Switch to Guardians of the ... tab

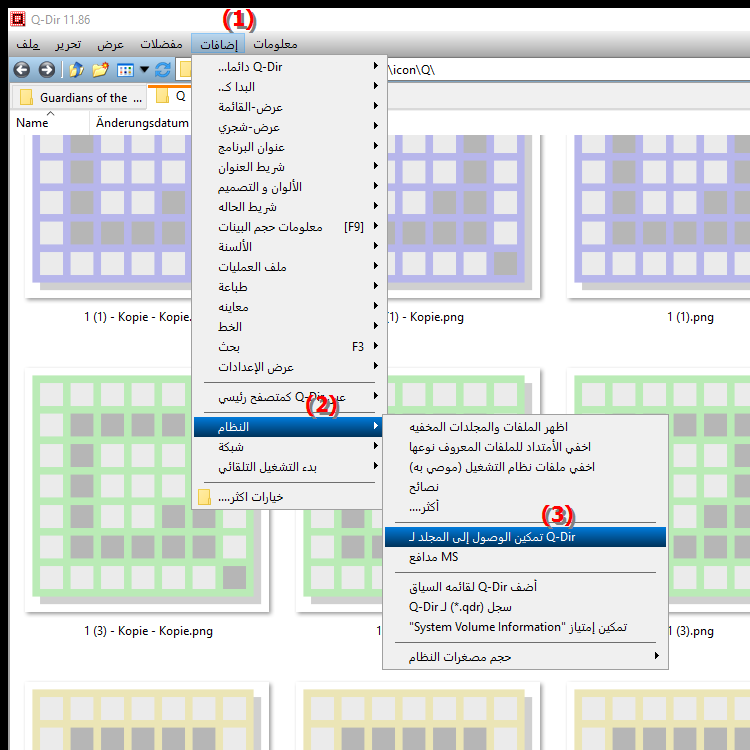80,98
